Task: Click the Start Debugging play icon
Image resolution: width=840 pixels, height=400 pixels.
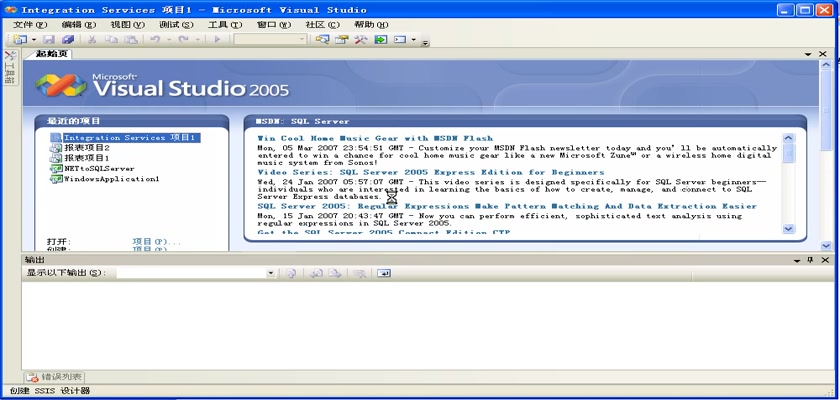Action: tap(217, 40)
